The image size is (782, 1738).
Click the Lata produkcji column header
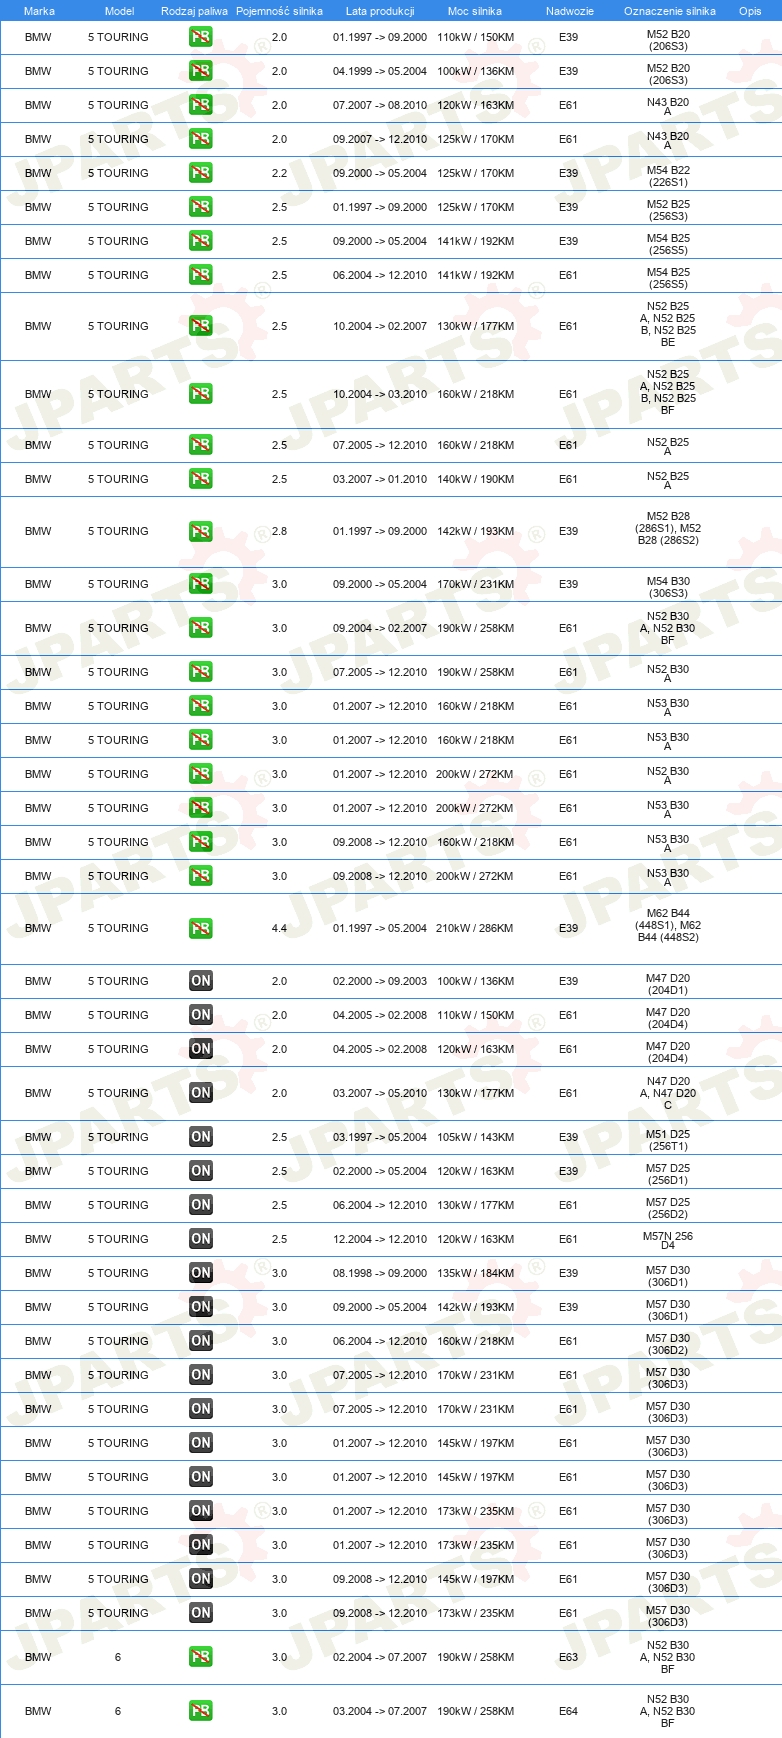click(380, 11)
